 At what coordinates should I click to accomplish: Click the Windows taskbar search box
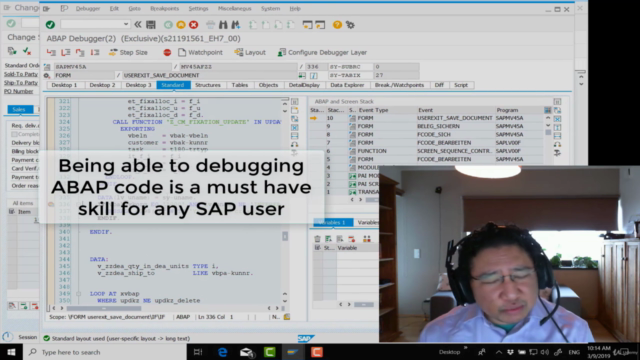point(105,352)
